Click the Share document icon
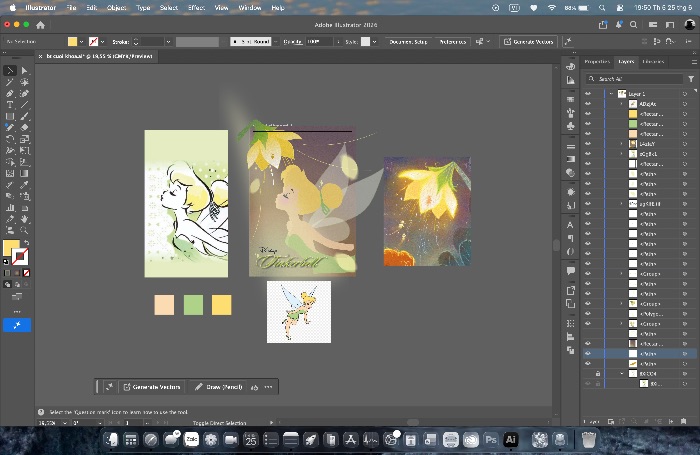The image size is (700, 455). pyautogui.click(x=603, y=25)
